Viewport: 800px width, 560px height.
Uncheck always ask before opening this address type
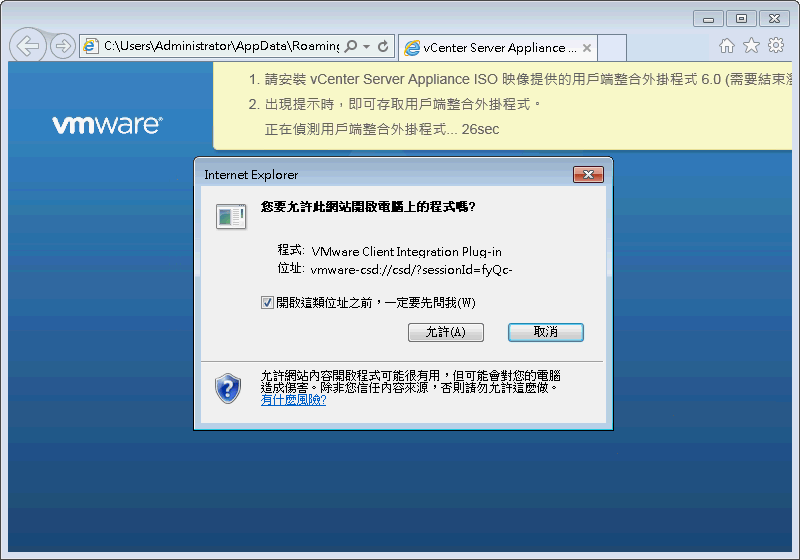(x=267, y=303)
